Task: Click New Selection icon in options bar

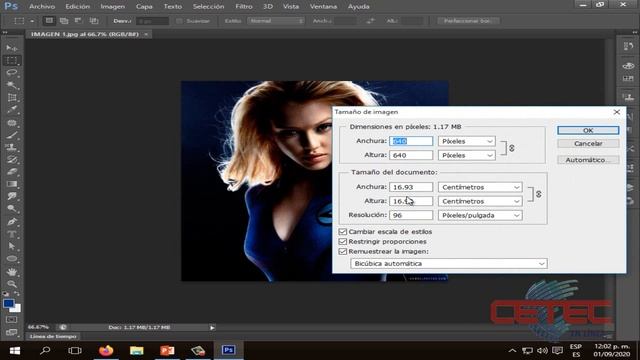Action: tap(49, 20)
